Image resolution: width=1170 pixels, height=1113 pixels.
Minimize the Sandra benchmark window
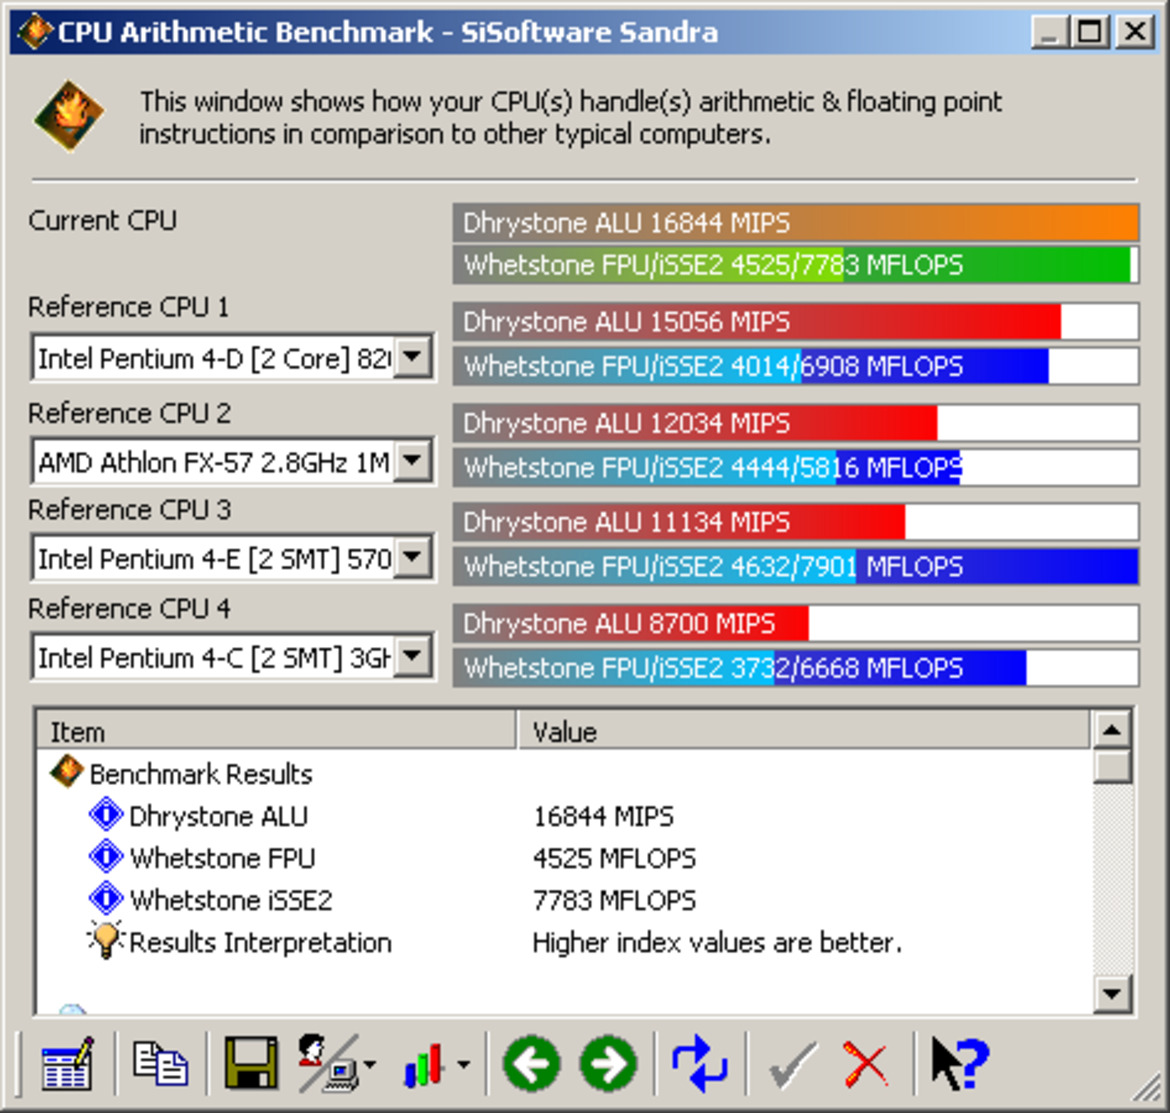(1050, 32)
